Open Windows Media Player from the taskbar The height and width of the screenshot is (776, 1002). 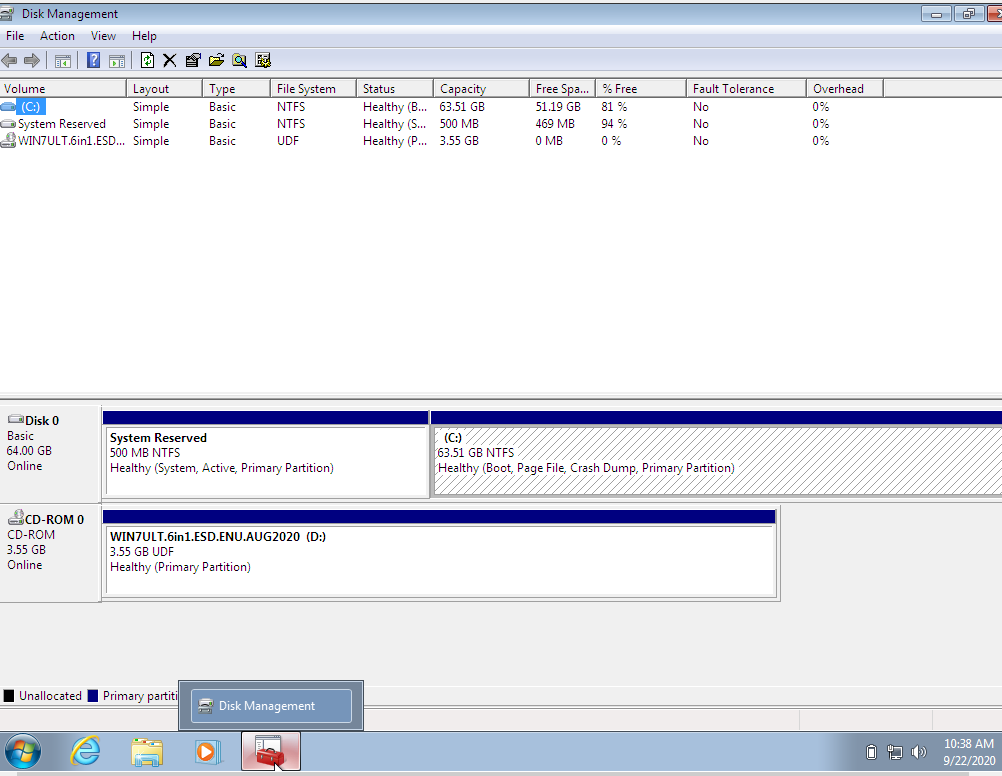(208, 751)
